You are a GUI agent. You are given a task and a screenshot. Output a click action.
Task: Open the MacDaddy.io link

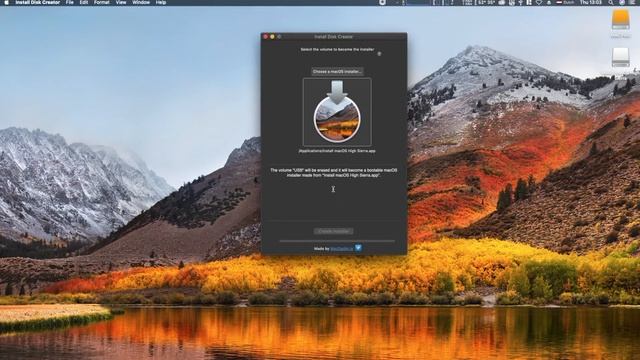tap(342, 248)
